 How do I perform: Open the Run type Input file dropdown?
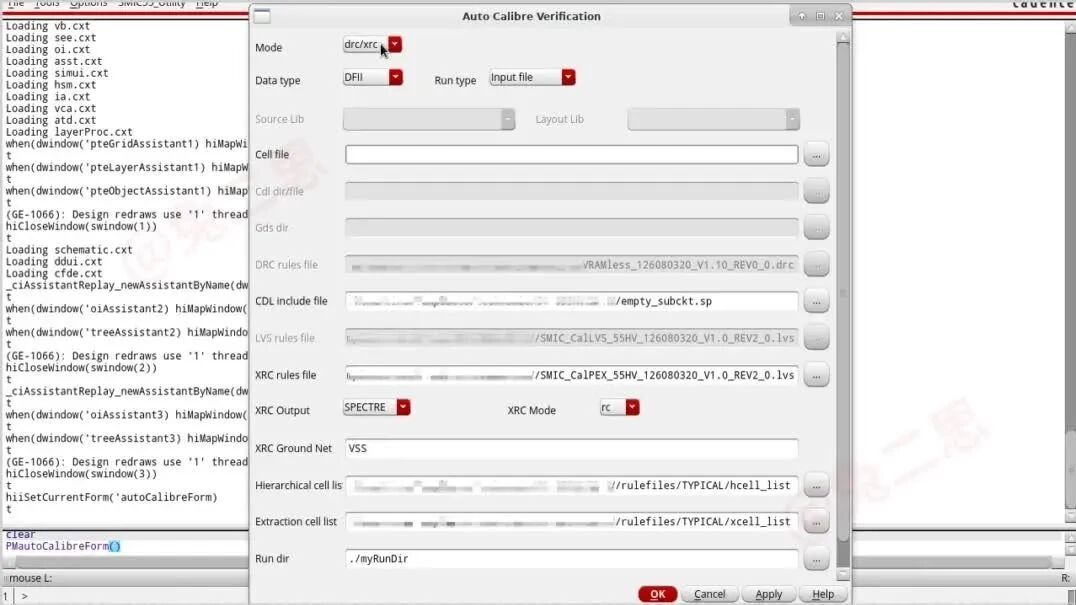(532, 78)
